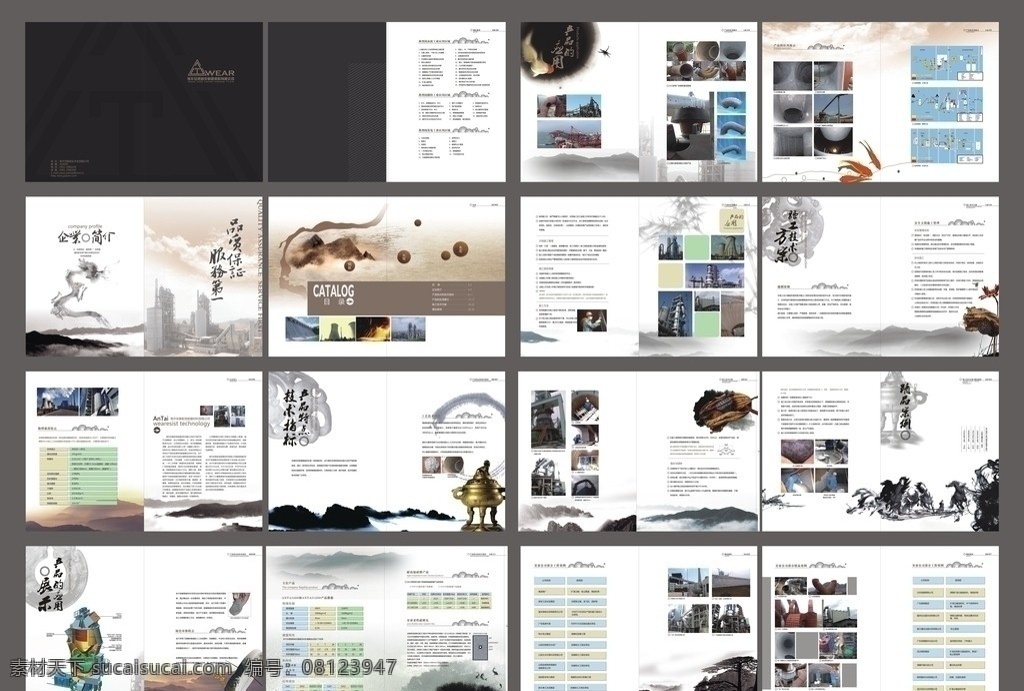Select the 'AnTai wearesist technology' title

point(182,421)
